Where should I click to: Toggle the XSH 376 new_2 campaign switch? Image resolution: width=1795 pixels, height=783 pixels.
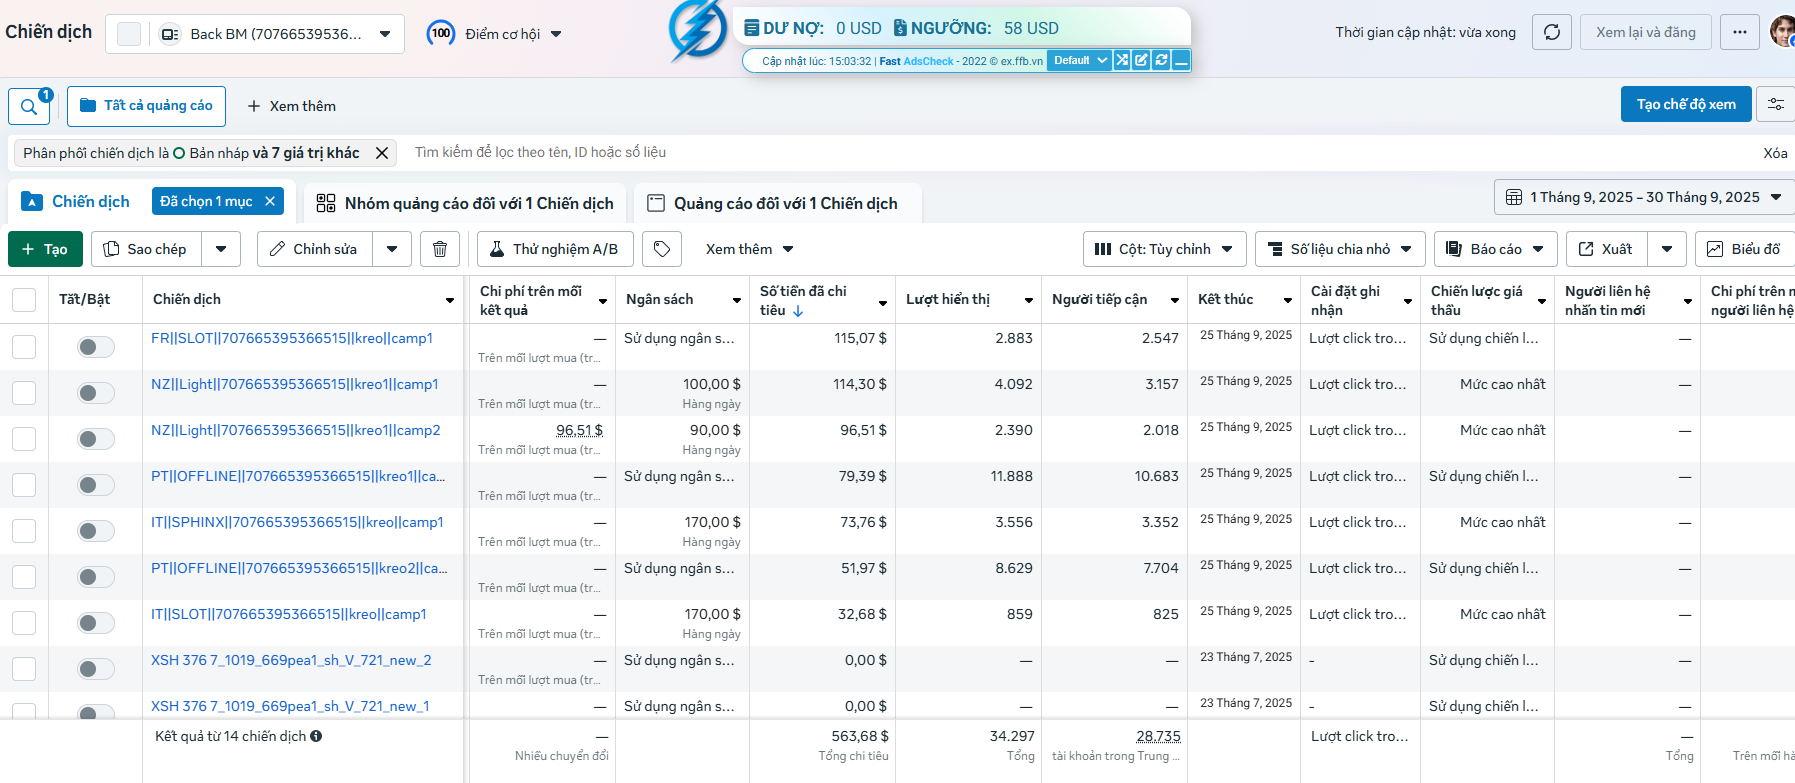[x=96, y=669]
